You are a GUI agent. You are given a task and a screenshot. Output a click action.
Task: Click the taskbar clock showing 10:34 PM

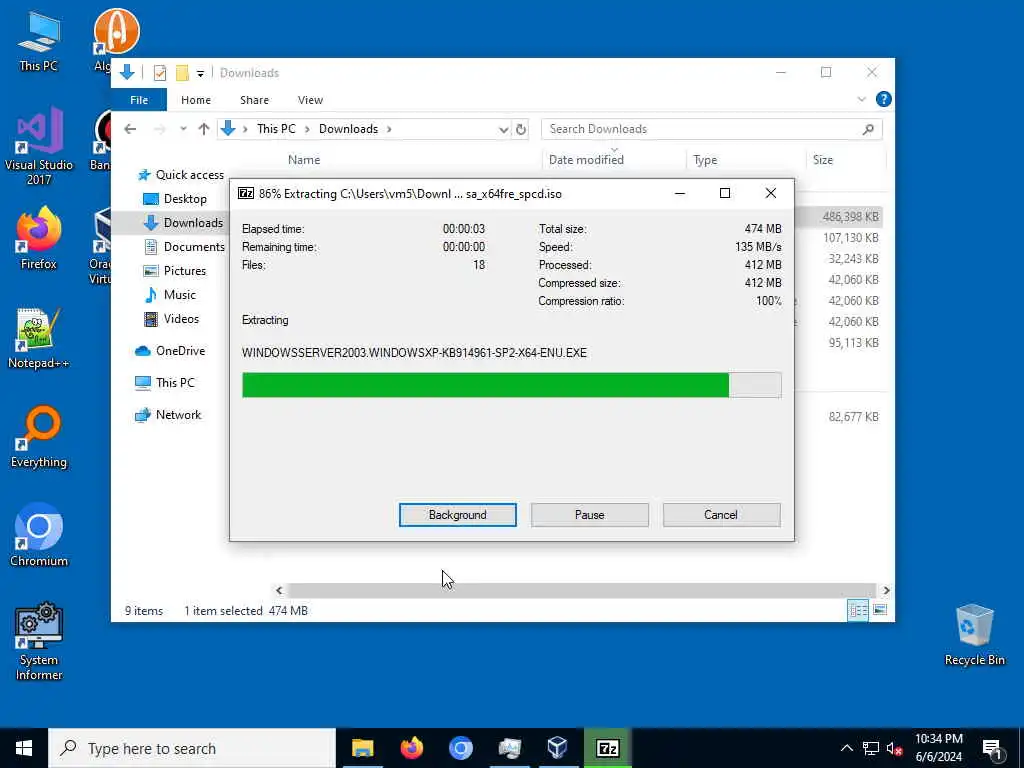938,748
